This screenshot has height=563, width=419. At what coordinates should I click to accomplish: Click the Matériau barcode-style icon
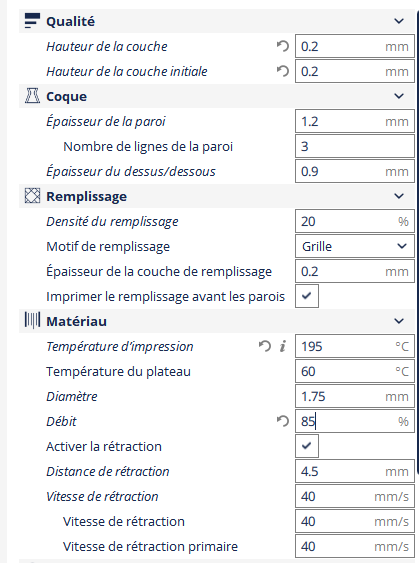(32, 320)
